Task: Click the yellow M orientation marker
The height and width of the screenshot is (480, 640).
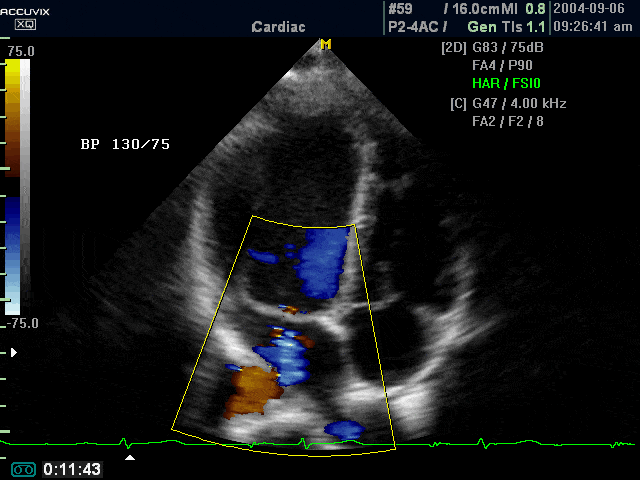Action: [x=326, y=44]
